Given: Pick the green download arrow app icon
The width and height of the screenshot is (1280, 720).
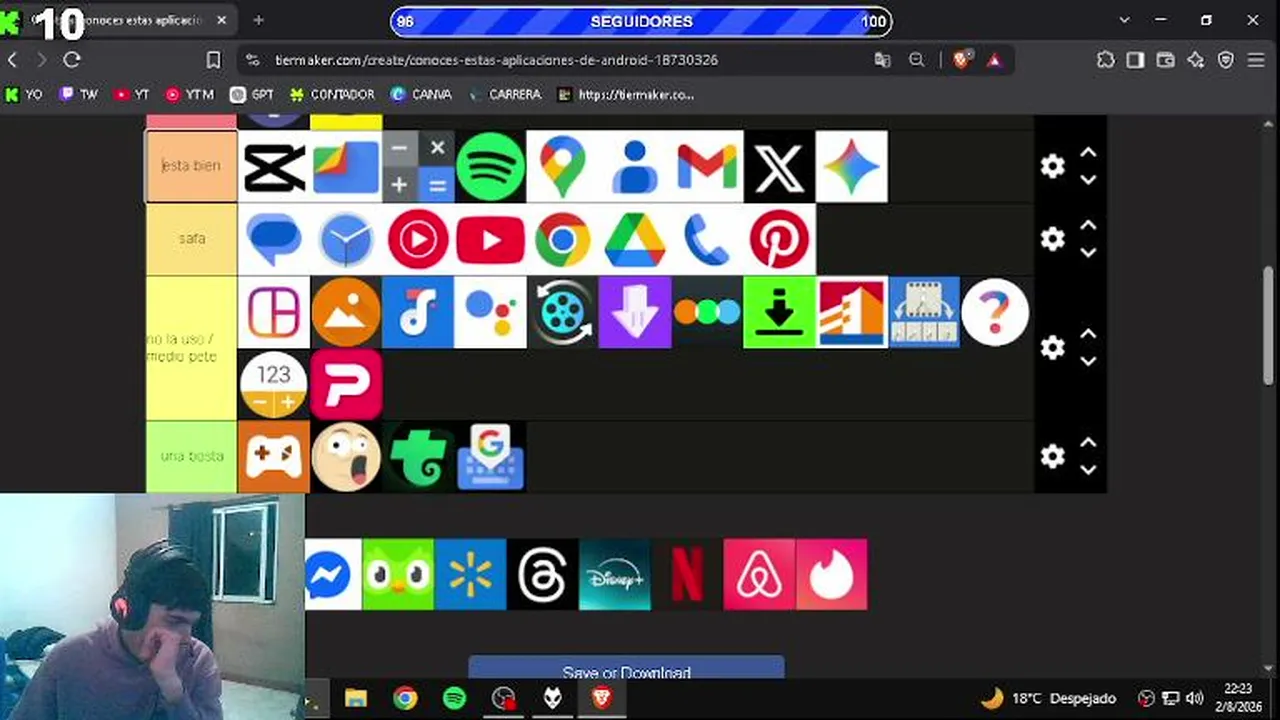Looking at the screenshot, I should pos(779,312).
